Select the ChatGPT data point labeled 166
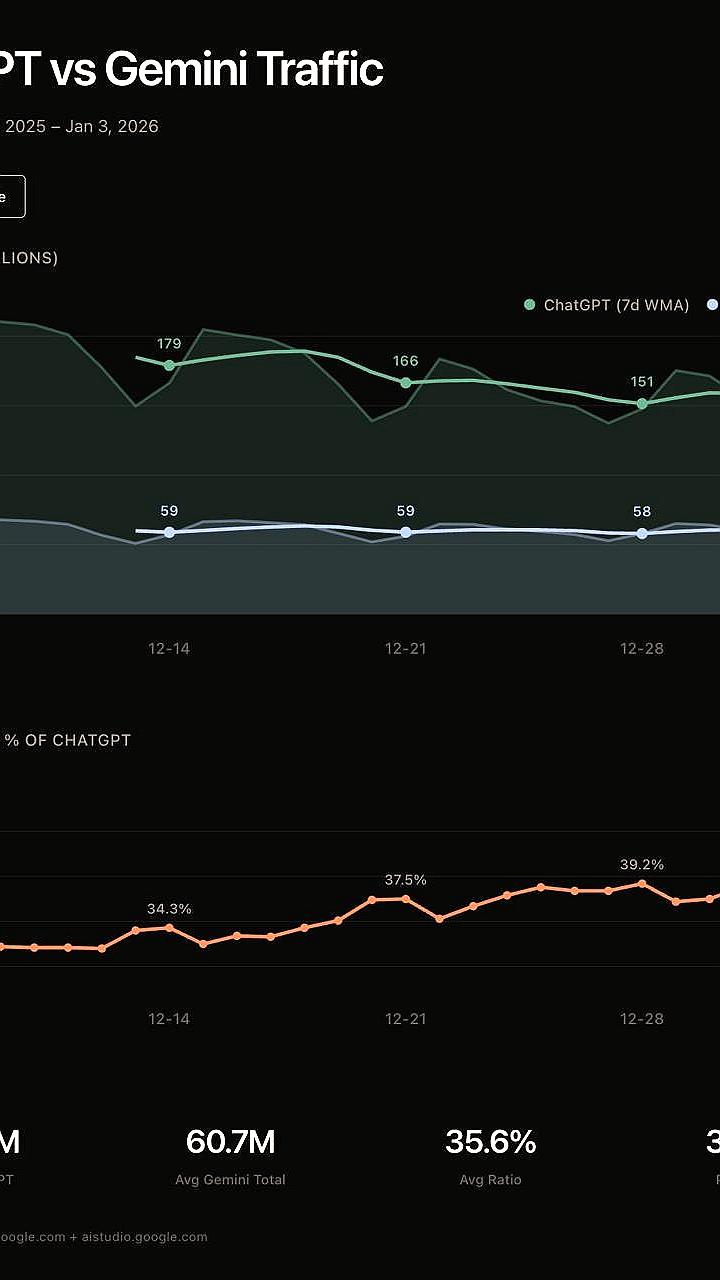The width and height of the screenshot is (720, 1280). [406, 382]
